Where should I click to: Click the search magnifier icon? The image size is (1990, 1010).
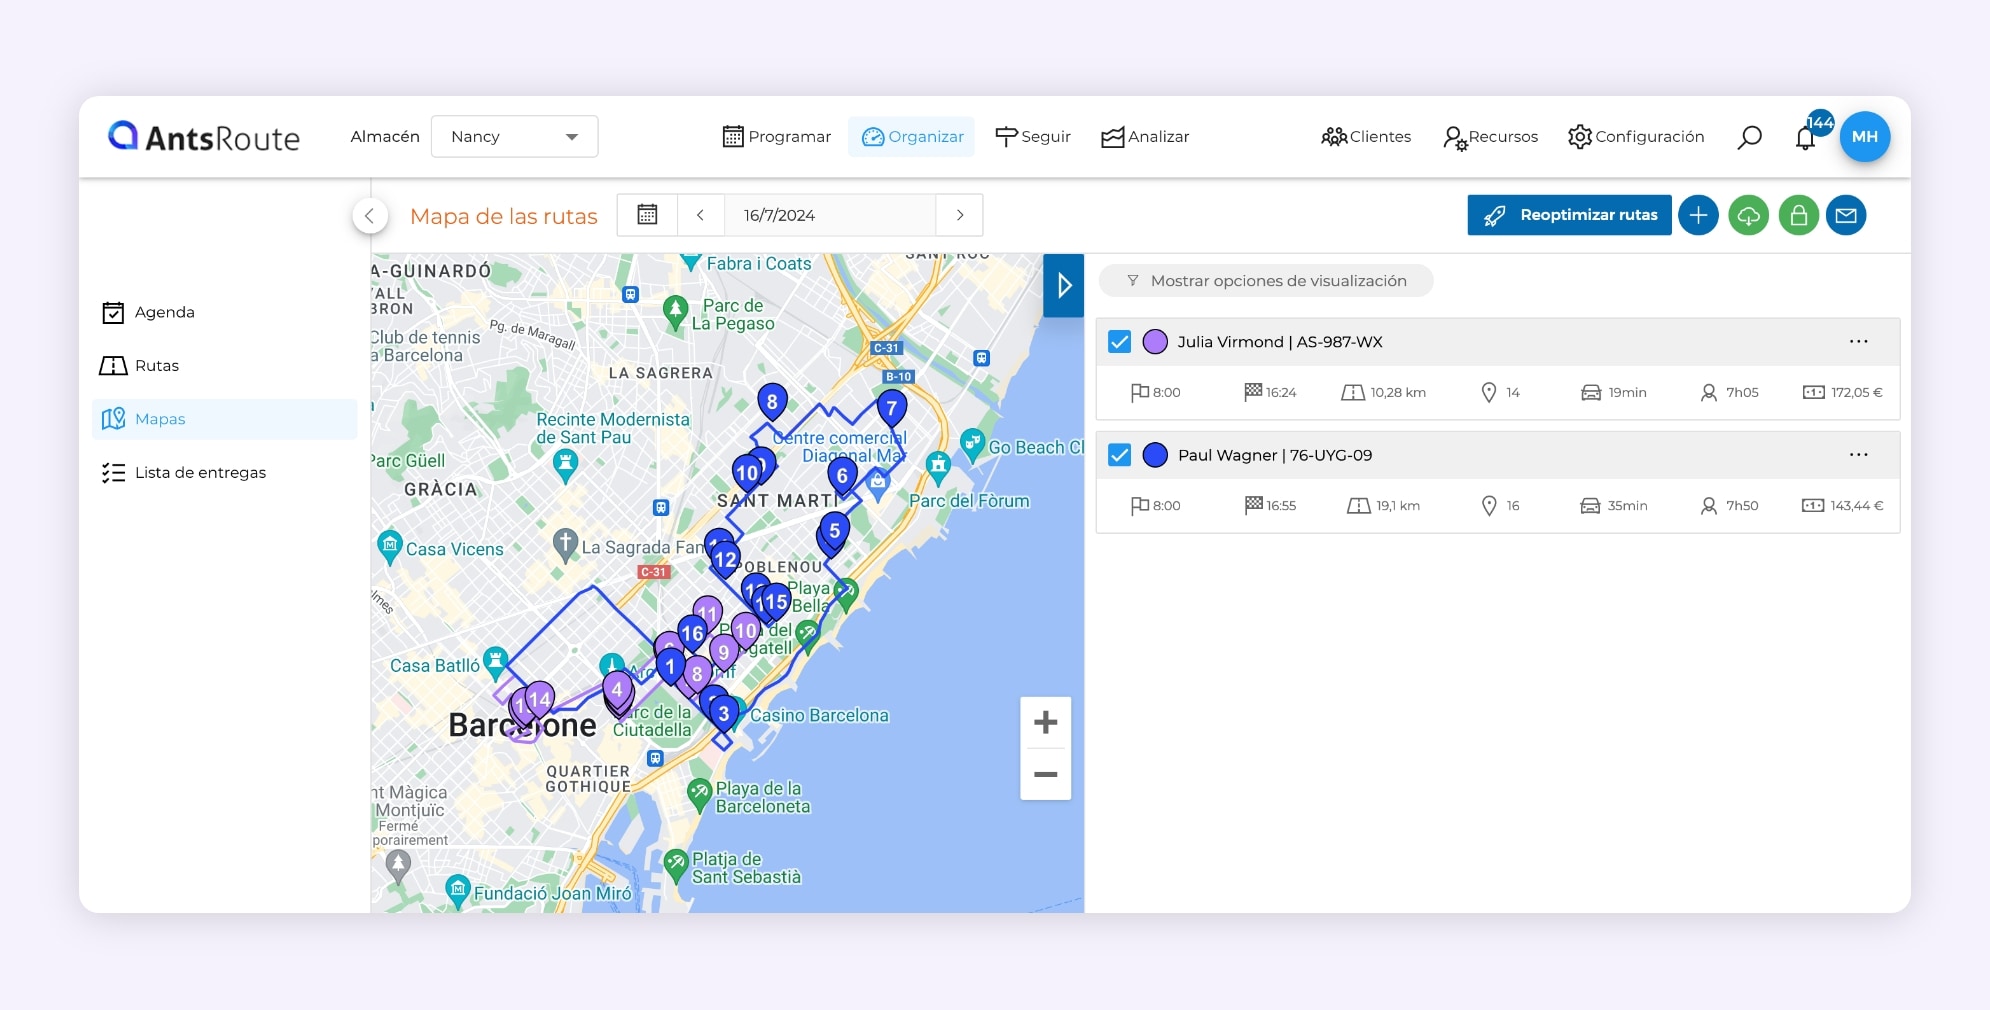point(1749,137)
